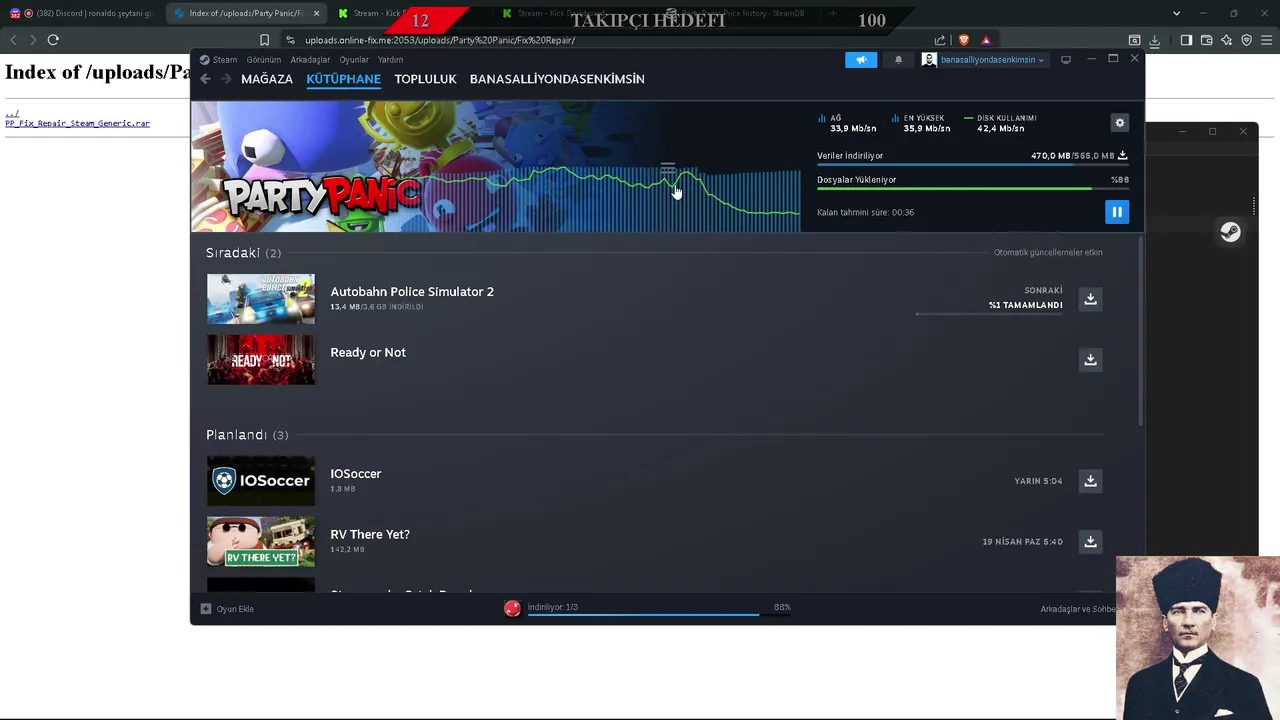Download Autobahn Police Simulator 2 now
Image resolution: width=1280 pixels, height=720 pixels.
[x=1091, y=299]
